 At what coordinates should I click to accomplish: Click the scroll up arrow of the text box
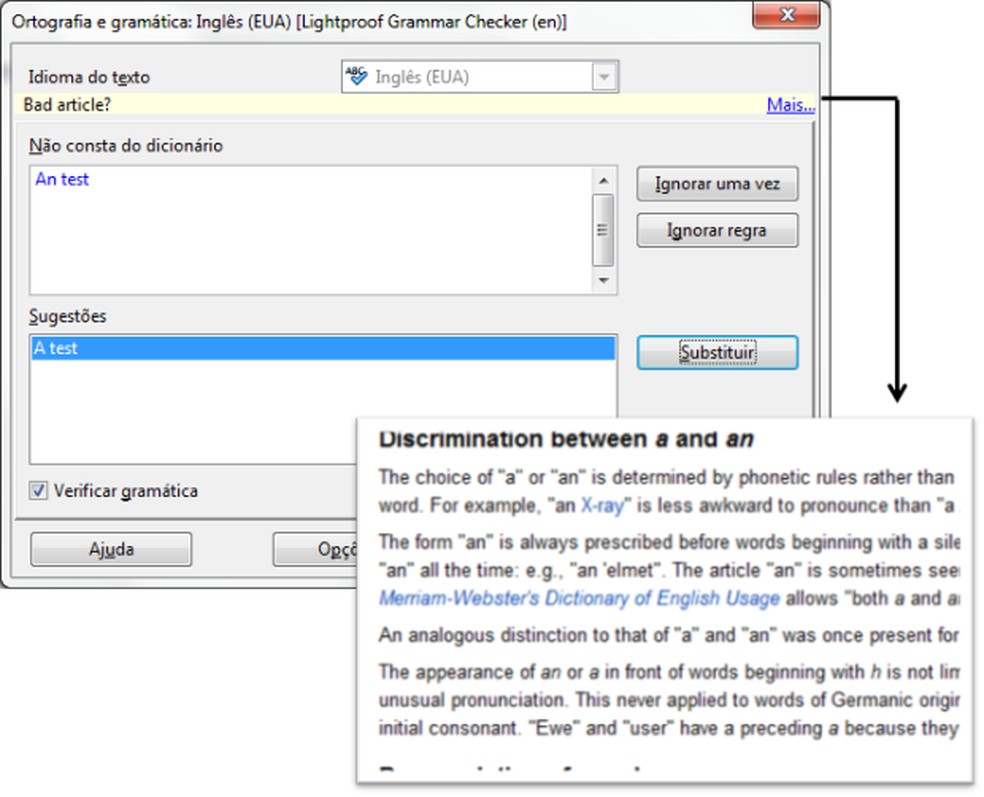tap(603, 181)
